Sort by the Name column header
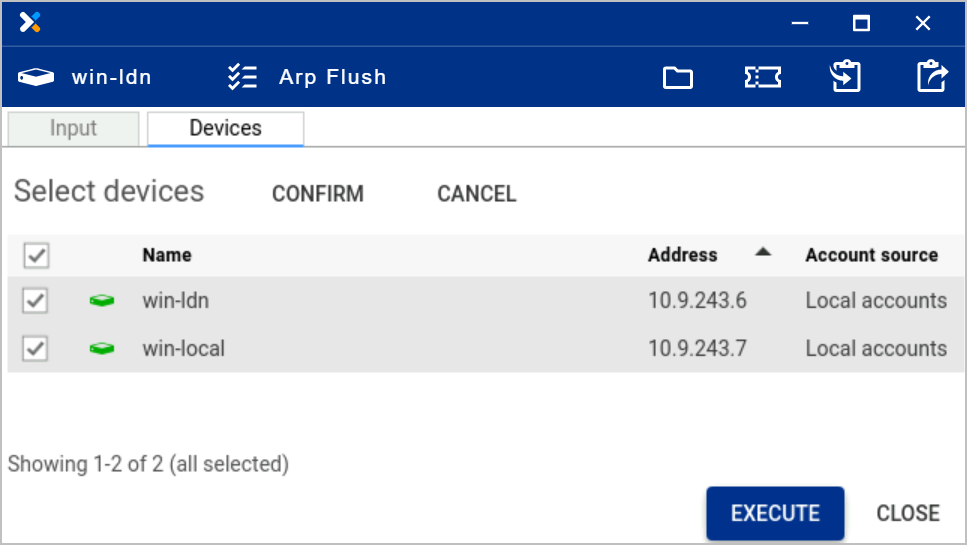Image resolution: width=967 pixels, height=545 pixels. 167,255
